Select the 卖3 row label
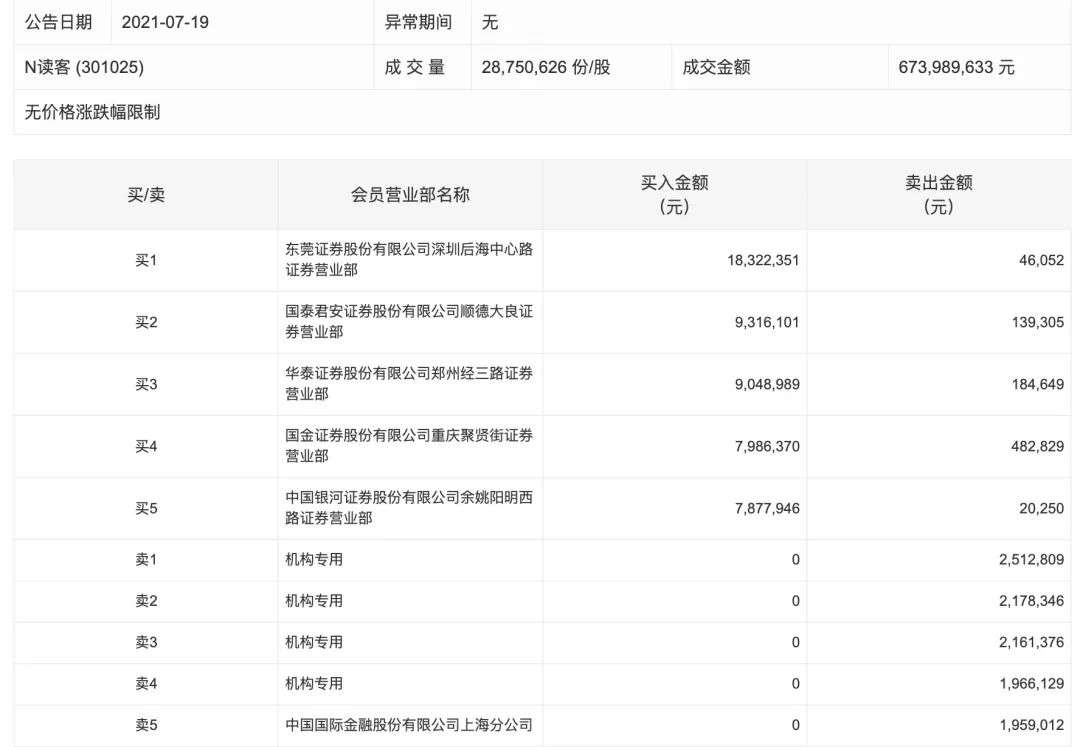 146,642
